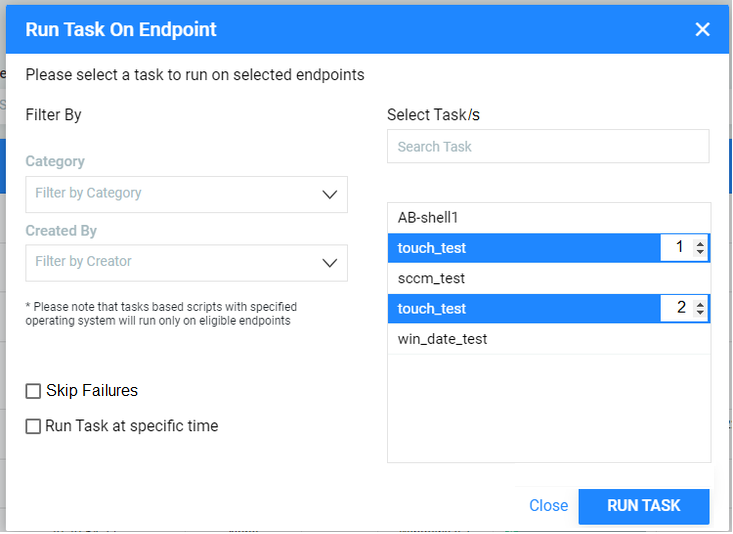Expand the Filter by Creator dropdown
This screenshot has width=733, height=534.
(x=175, y=262)
